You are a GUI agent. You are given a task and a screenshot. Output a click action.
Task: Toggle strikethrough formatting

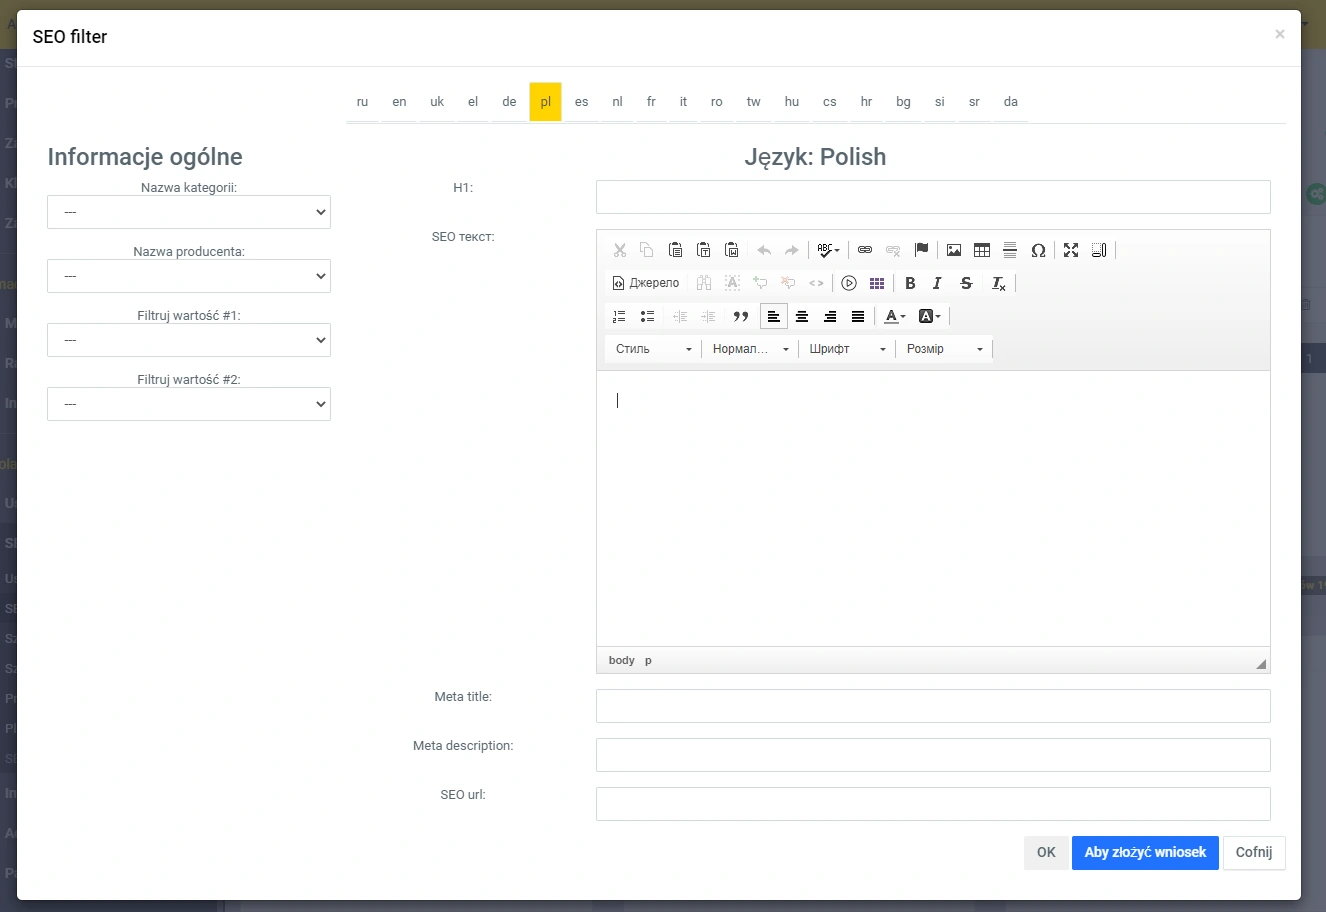coord(966,283)
